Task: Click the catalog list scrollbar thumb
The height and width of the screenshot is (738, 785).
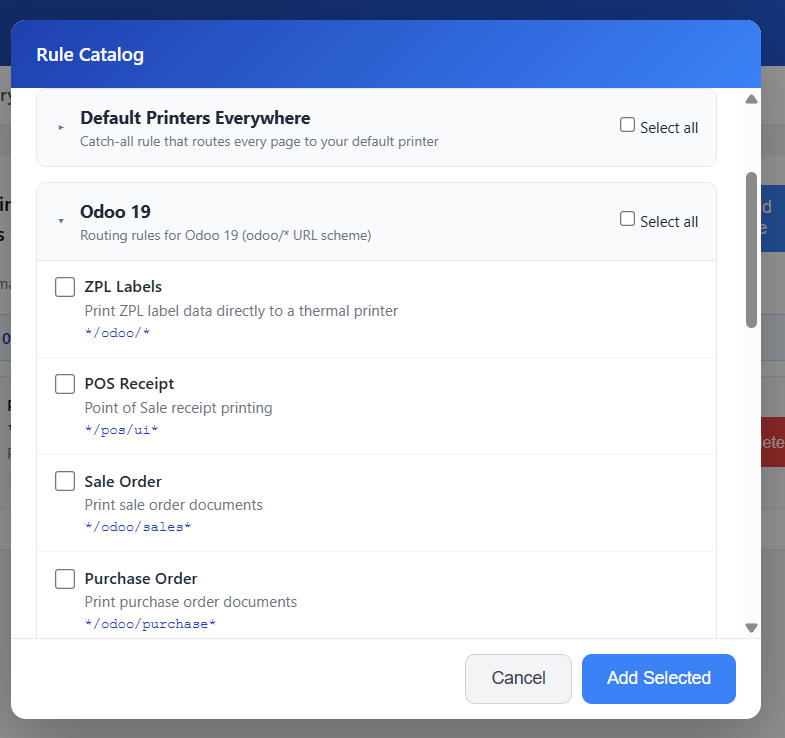Action: (x=751, y=249)
